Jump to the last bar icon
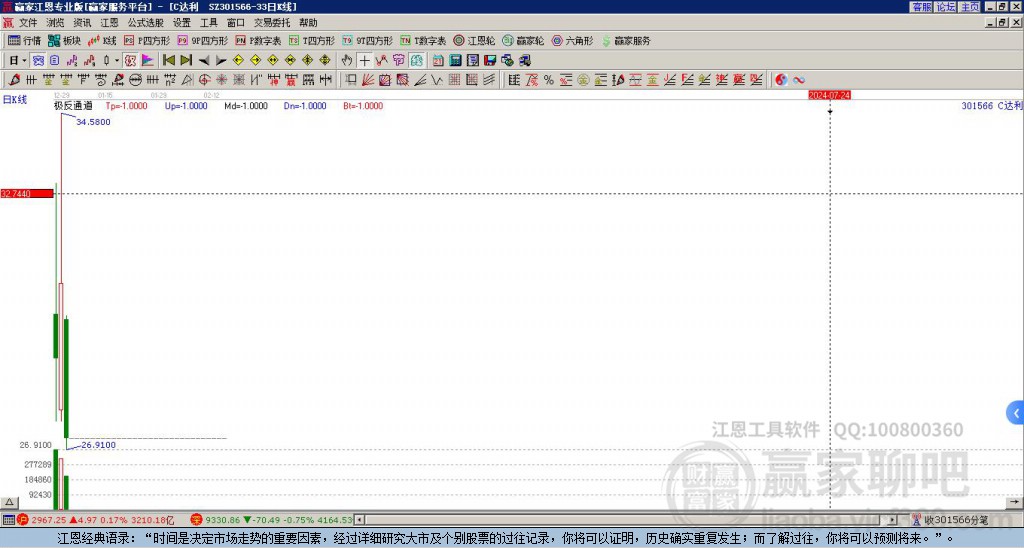This screenshot has height=548, width=1024. pyautogui.click(x=186, y=60)
